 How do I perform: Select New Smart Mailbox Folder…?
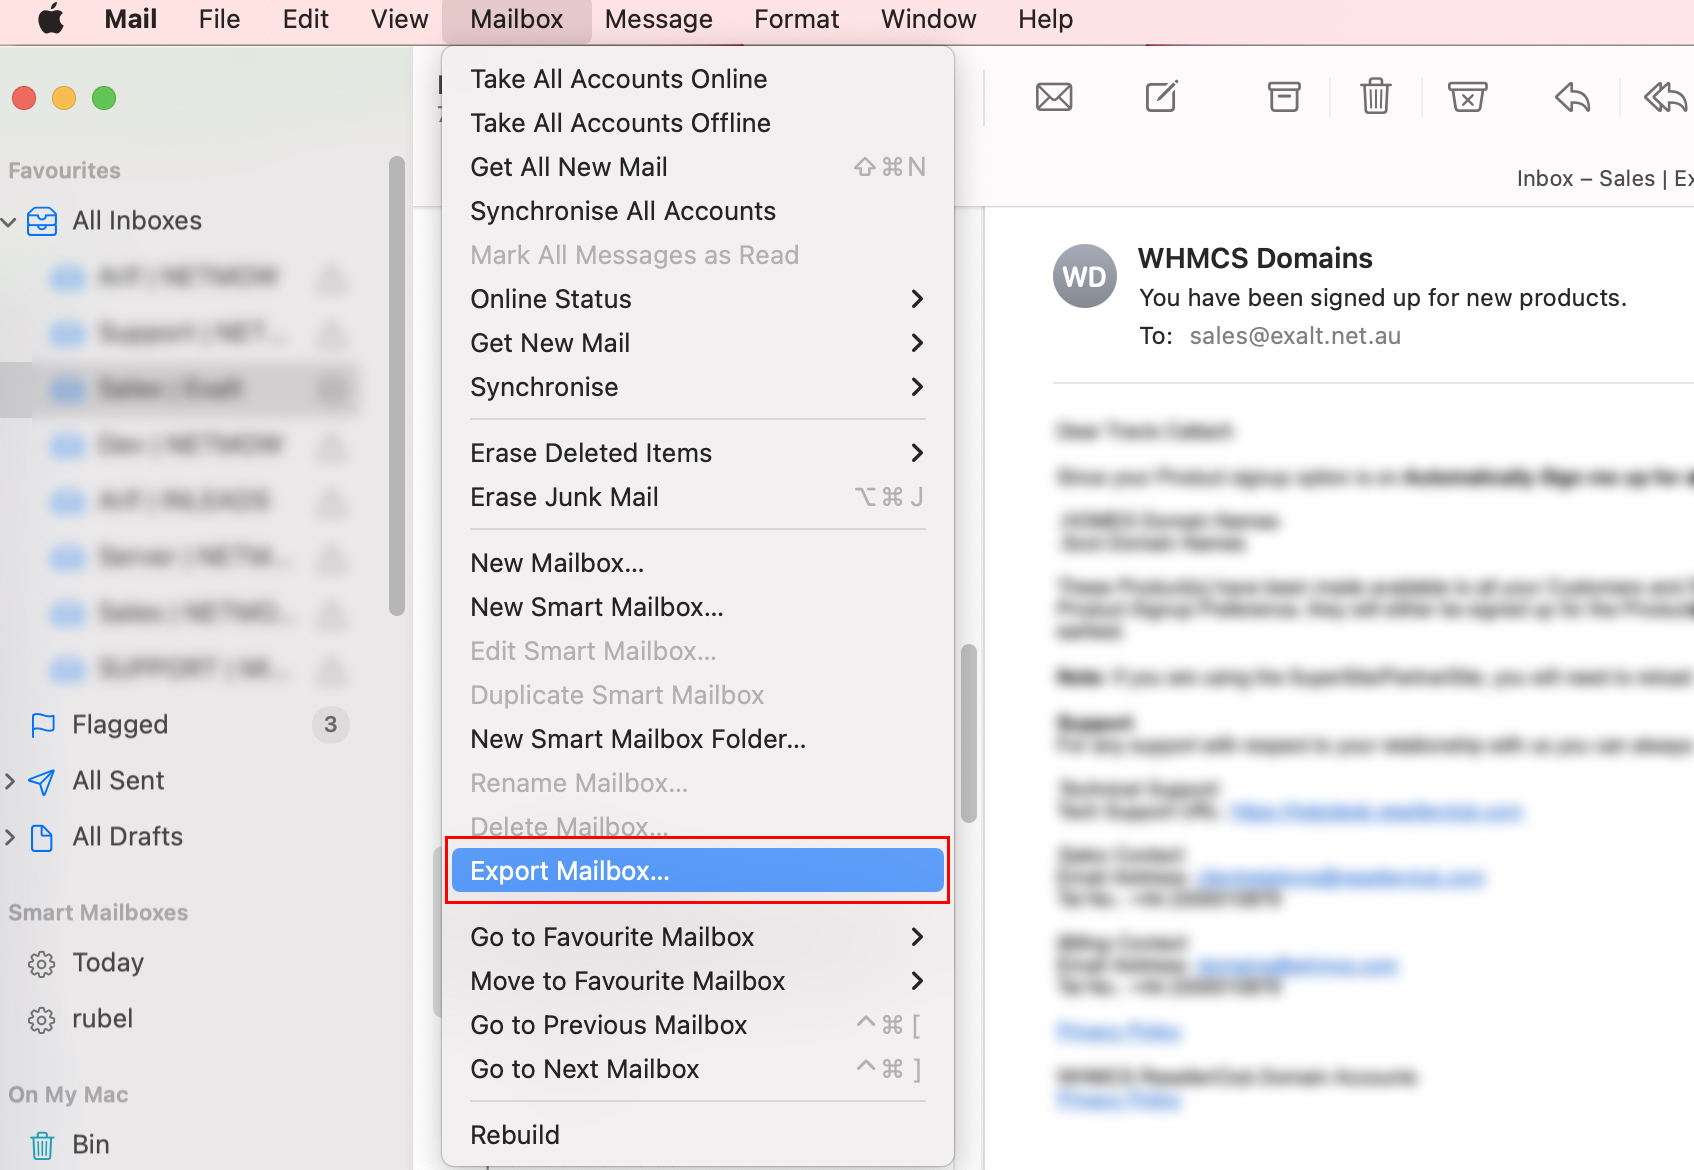[x=697, y=739]
